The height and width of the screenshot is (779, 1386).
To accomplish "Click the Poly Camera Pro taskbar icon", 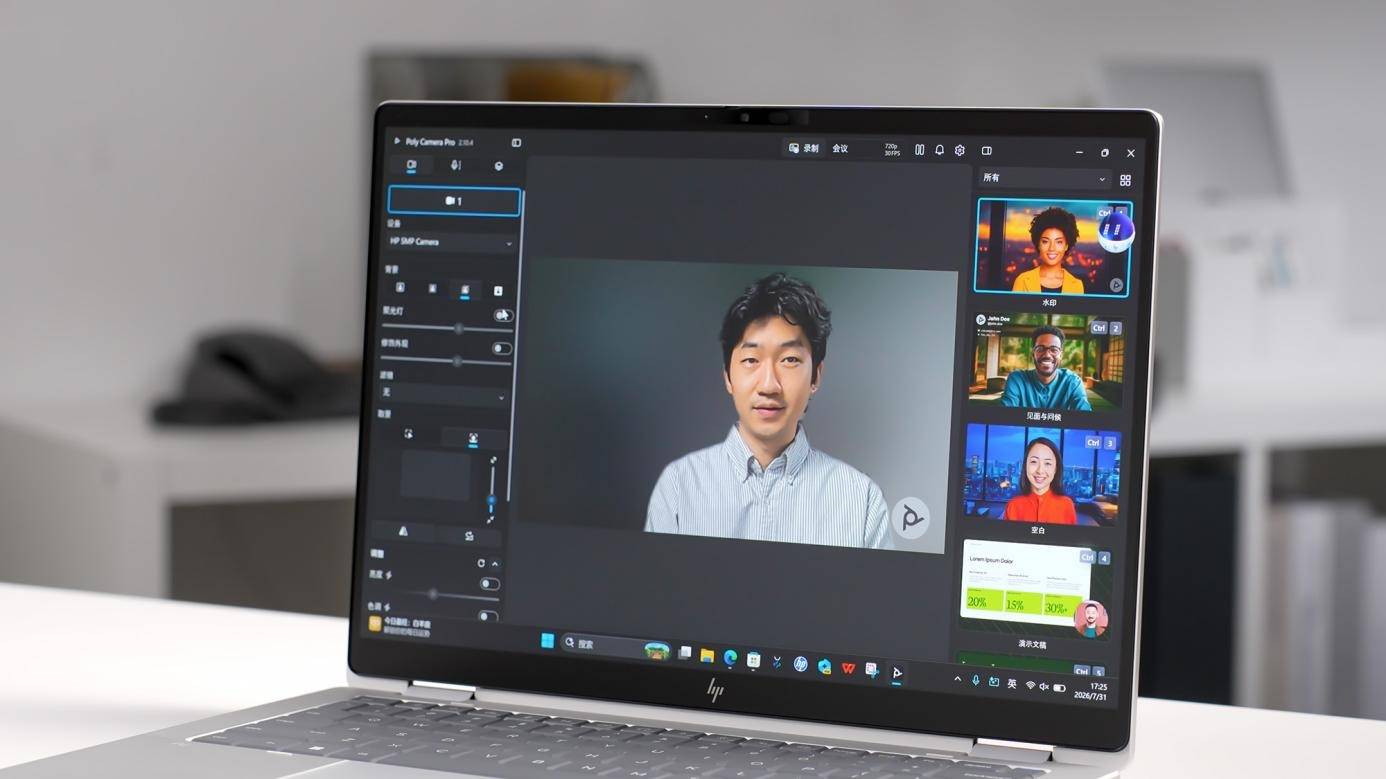I will pos(897,673).
